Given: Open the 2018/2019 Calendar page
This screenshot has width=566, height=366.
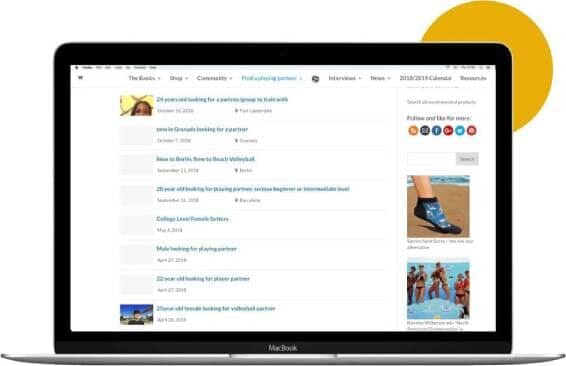Looking at the screenshot, I should pyautogui.click(x=425, y=78).
